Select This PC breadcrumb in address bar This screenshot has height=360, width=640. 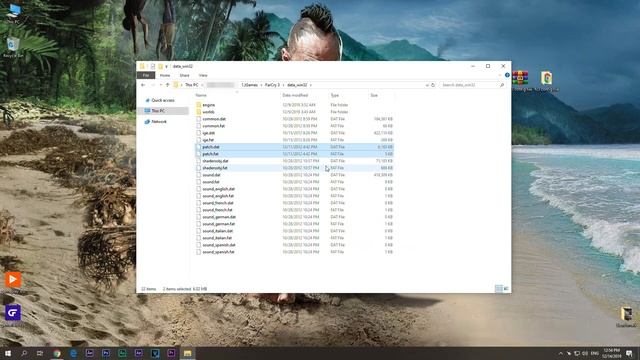click(x=191, y=85)
